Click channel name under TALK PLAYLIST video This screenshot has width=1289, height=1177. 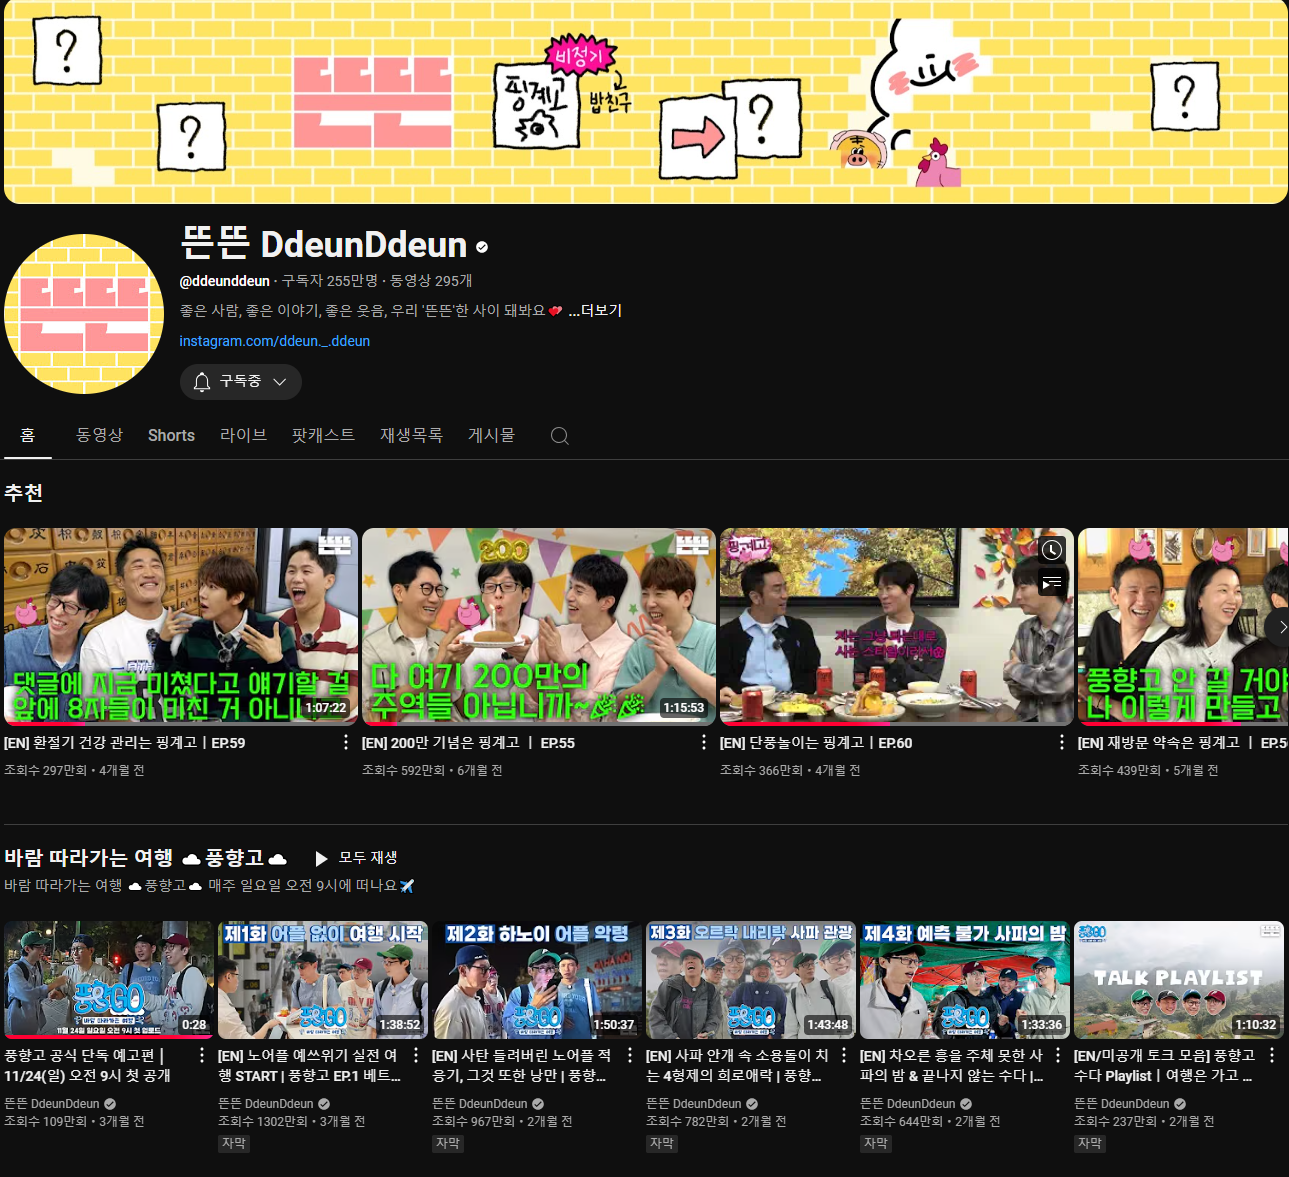(1122, 1104)
